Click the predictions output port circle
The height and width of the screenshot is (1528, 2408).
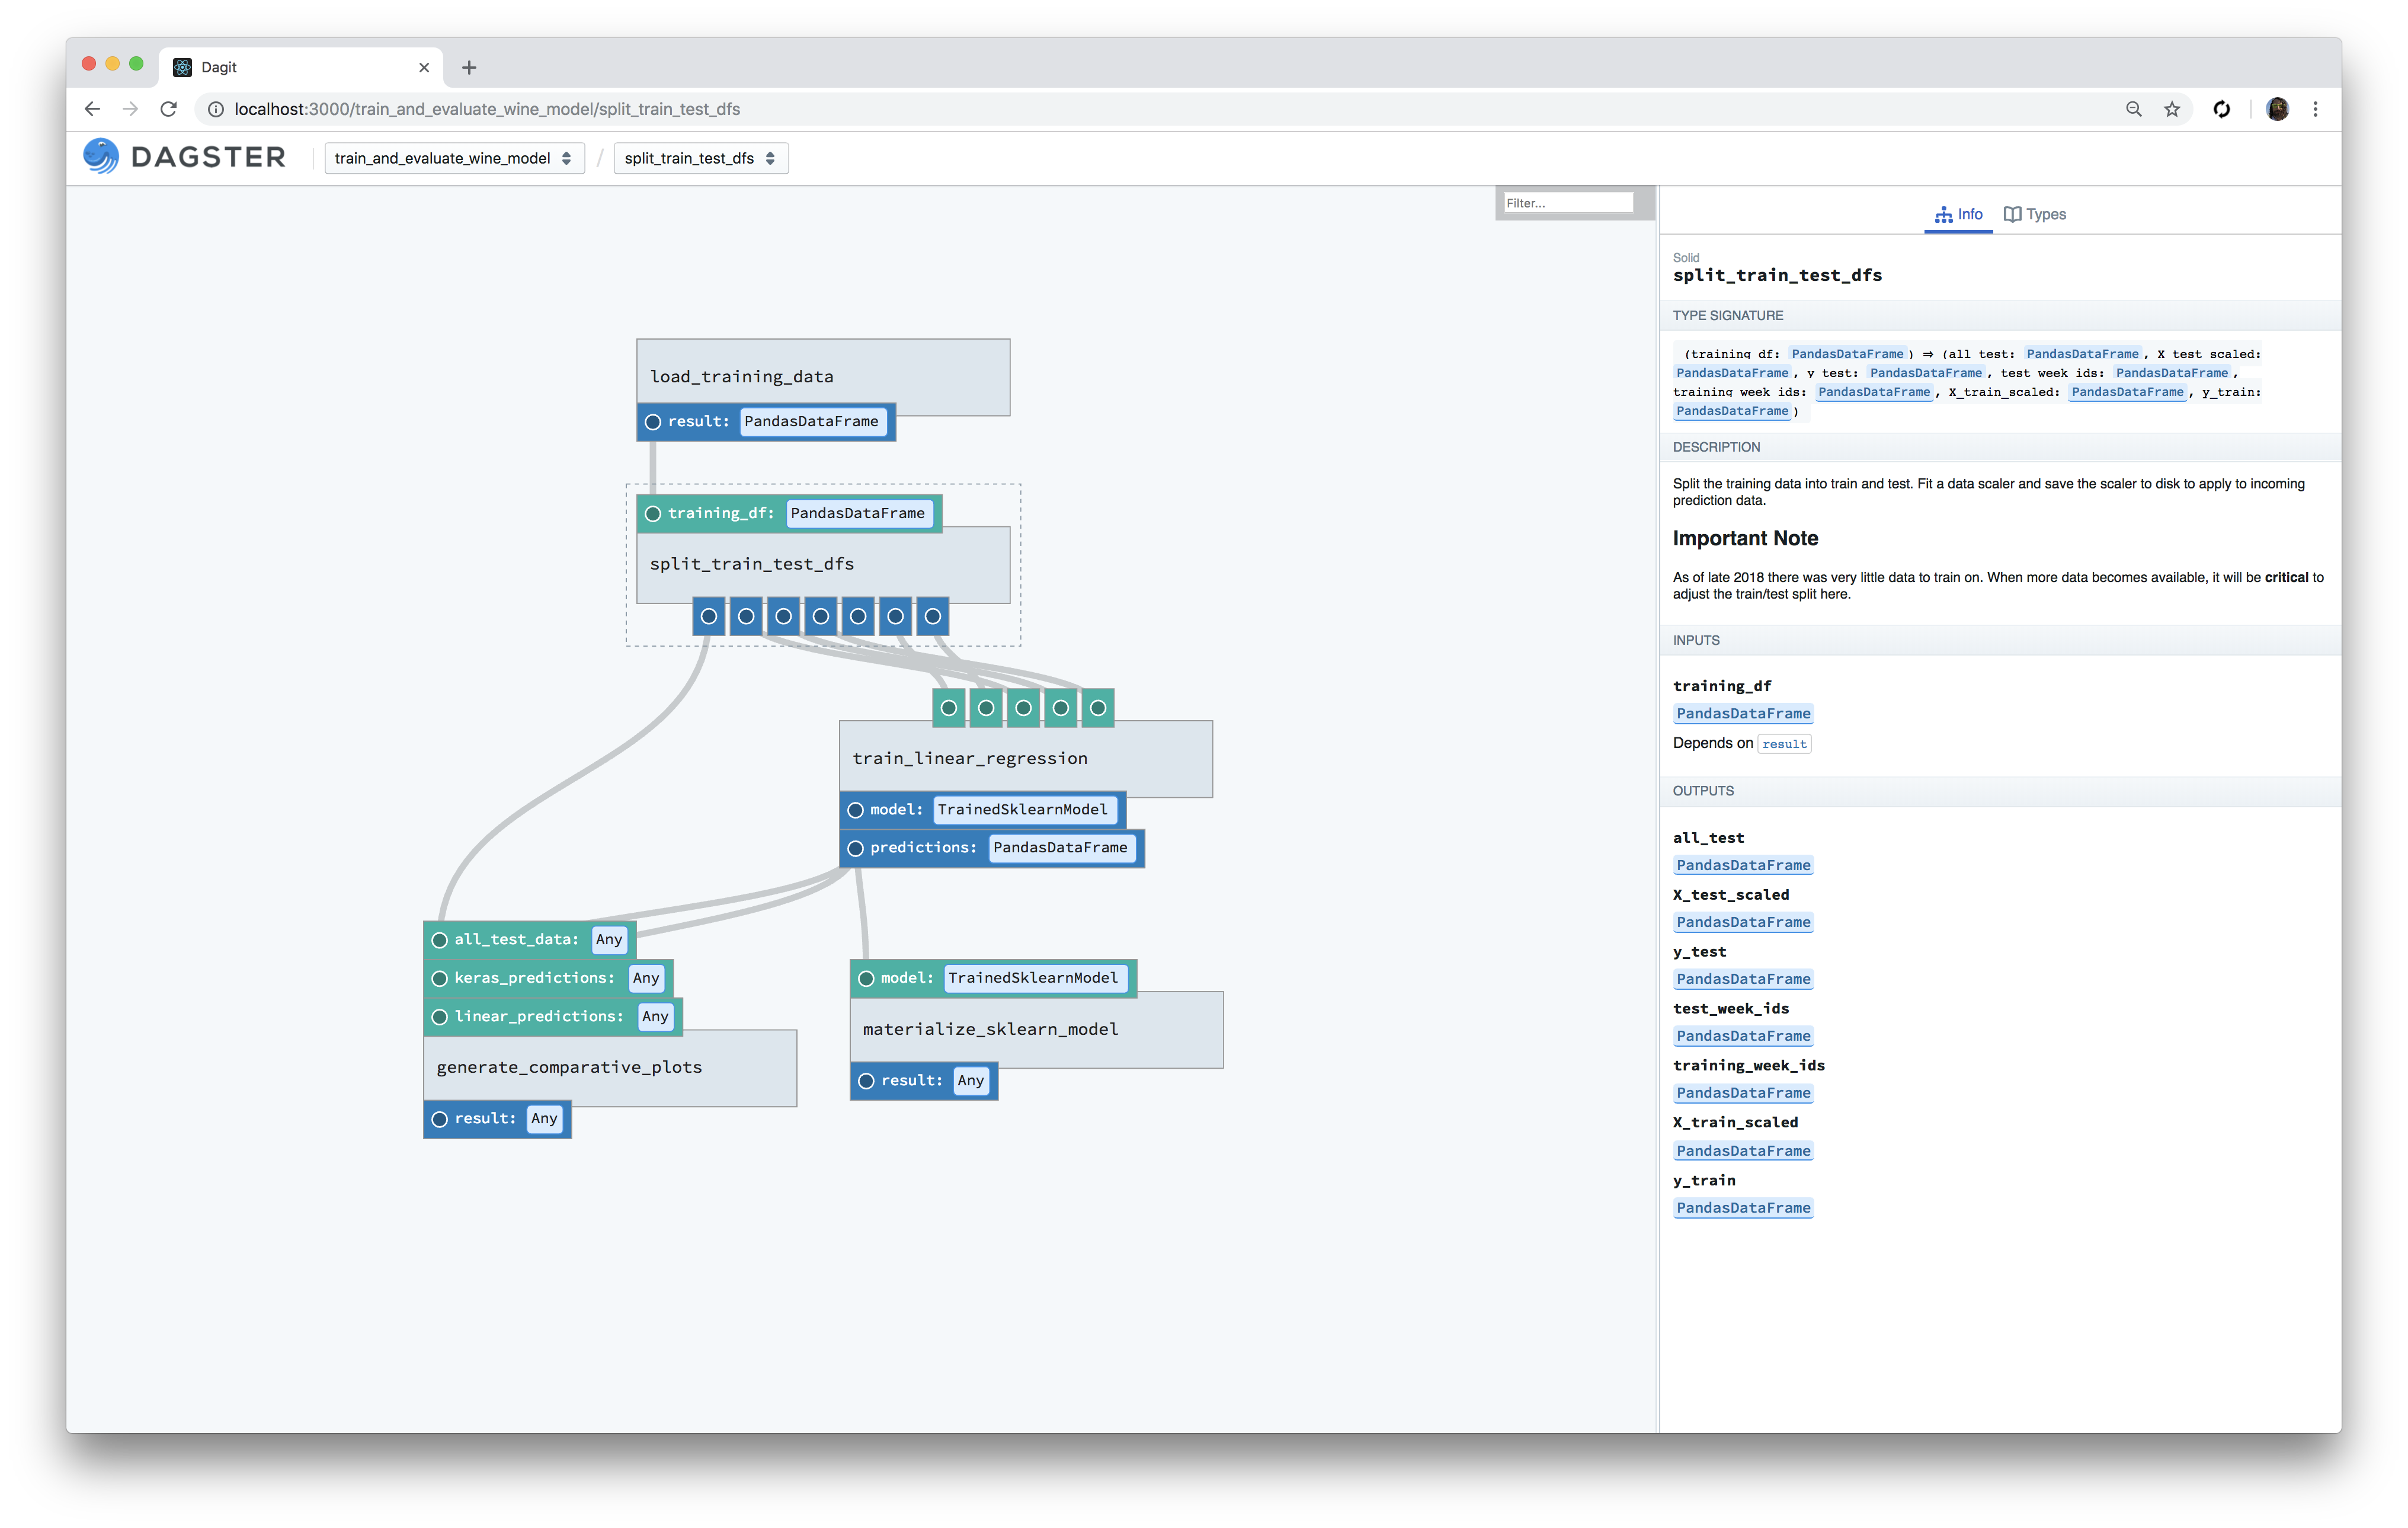[855, 848]
